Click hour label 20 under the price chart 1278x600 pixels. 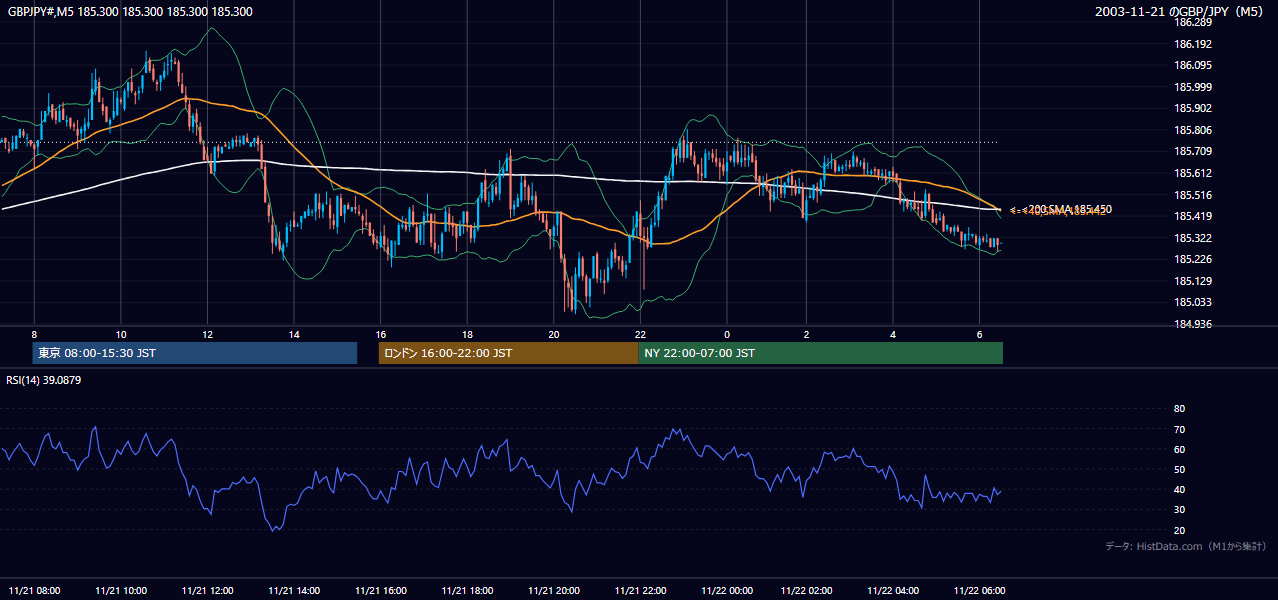pyautogui.click(x=554, y=334)
